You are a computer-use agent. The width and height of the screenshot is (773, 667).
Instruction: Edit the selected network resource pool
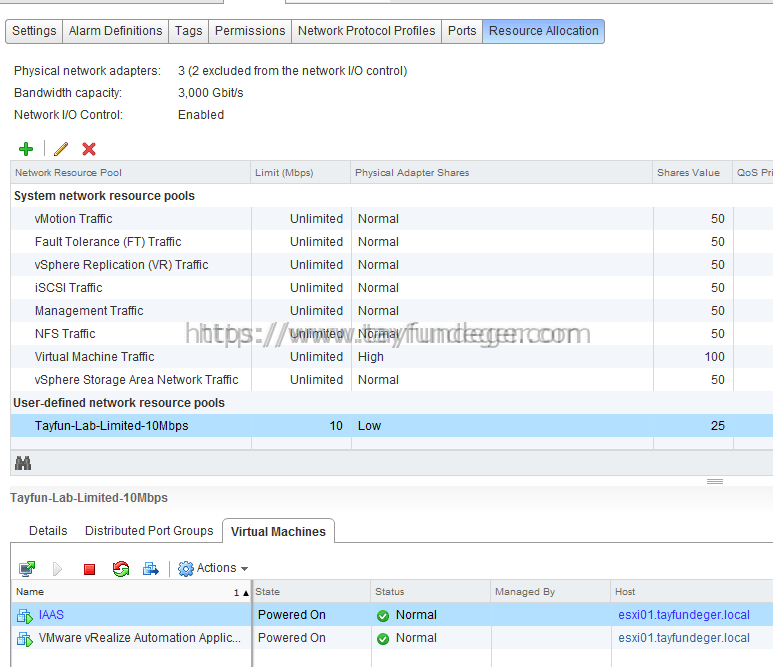click(x=61, y=149)
